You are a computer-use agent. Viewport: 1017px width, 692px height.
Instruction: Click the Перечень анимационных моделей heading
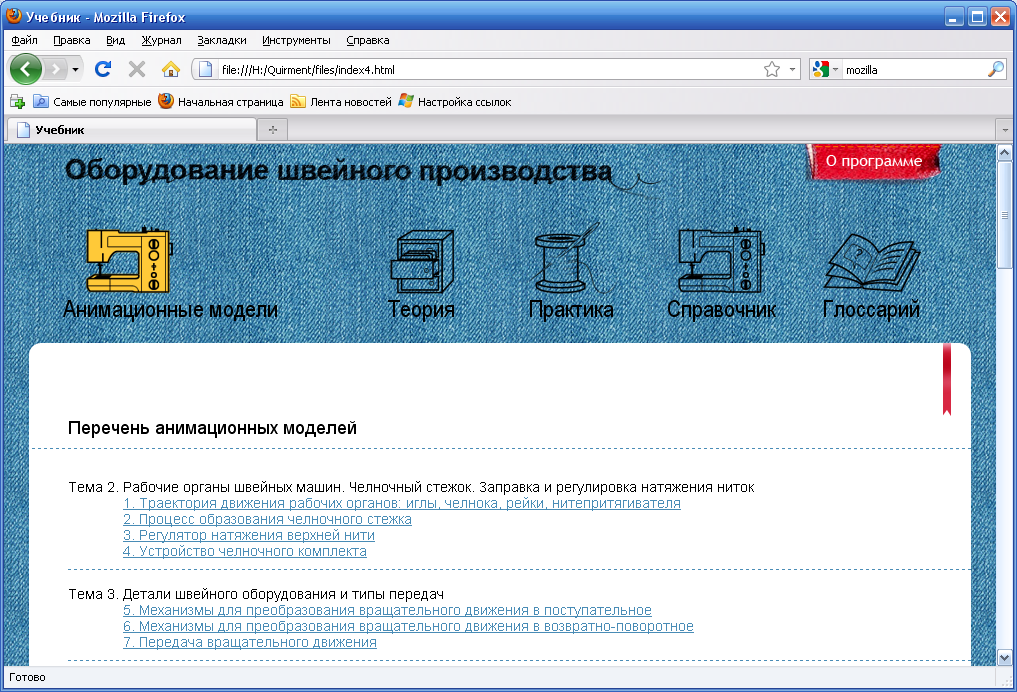[212, 428]
